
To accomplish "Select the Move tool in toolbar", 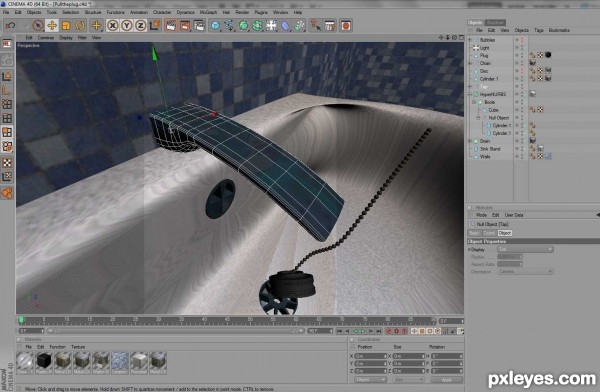I will click(x=52, y=26).
